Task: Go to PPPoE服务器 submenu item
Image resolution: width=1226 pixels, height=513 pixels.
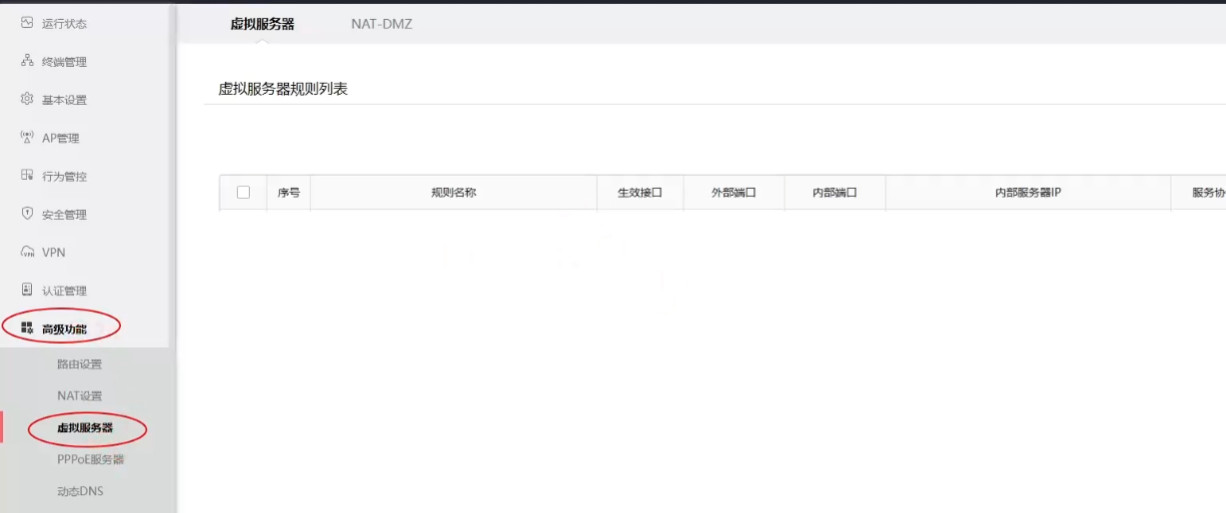Action: [x=90, y=460]
